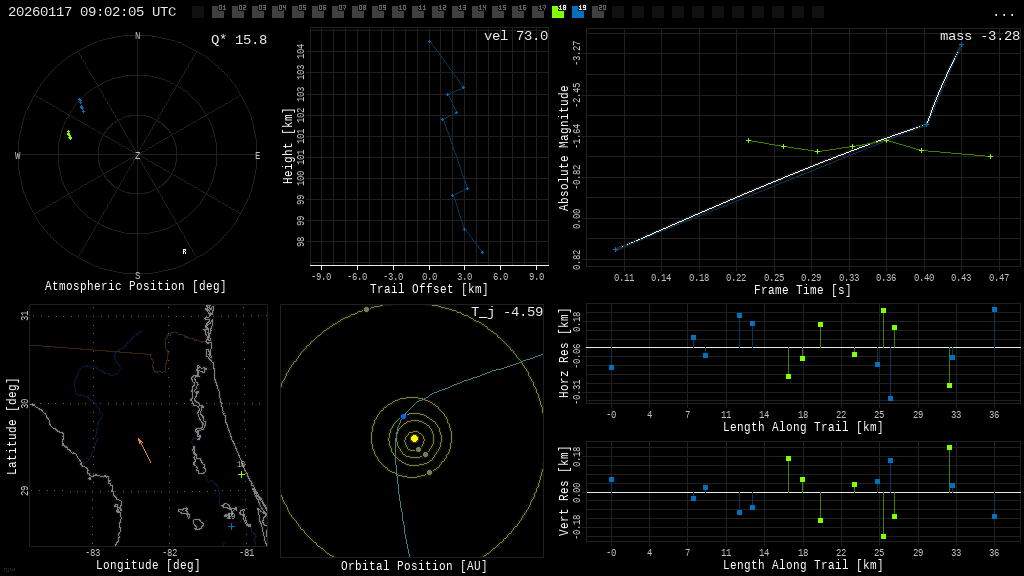
Task: Click the Orbital Position [AU] label
Action: [x=414, y=566]
